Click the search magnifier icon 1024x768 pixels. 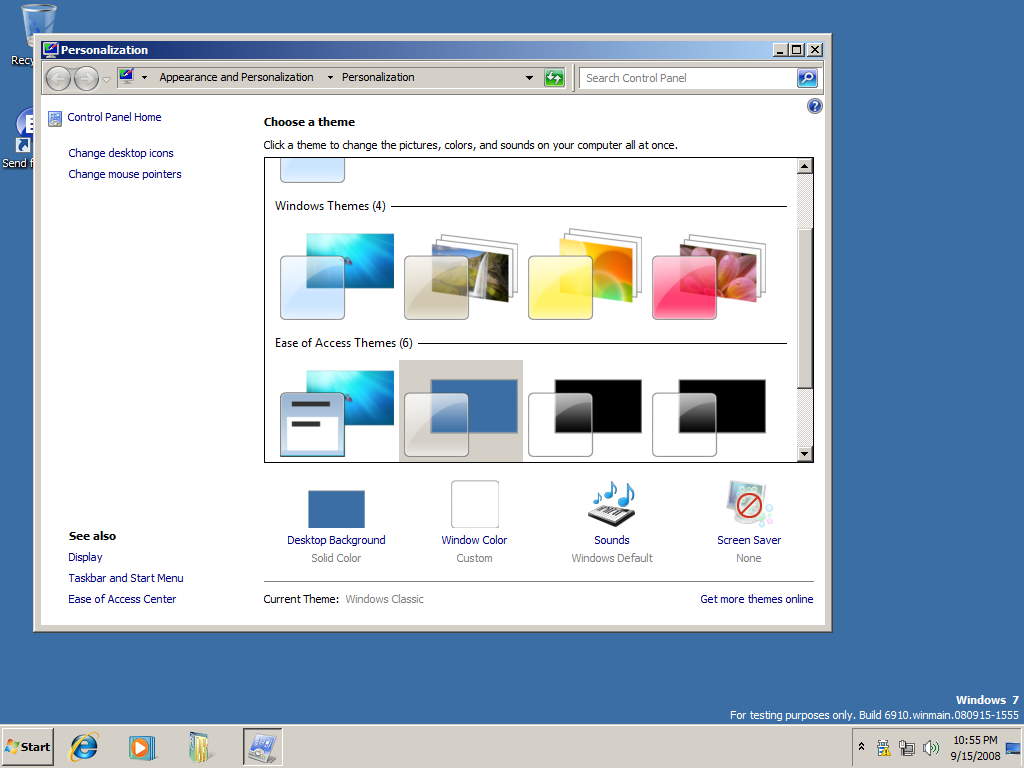coord(806,78)
